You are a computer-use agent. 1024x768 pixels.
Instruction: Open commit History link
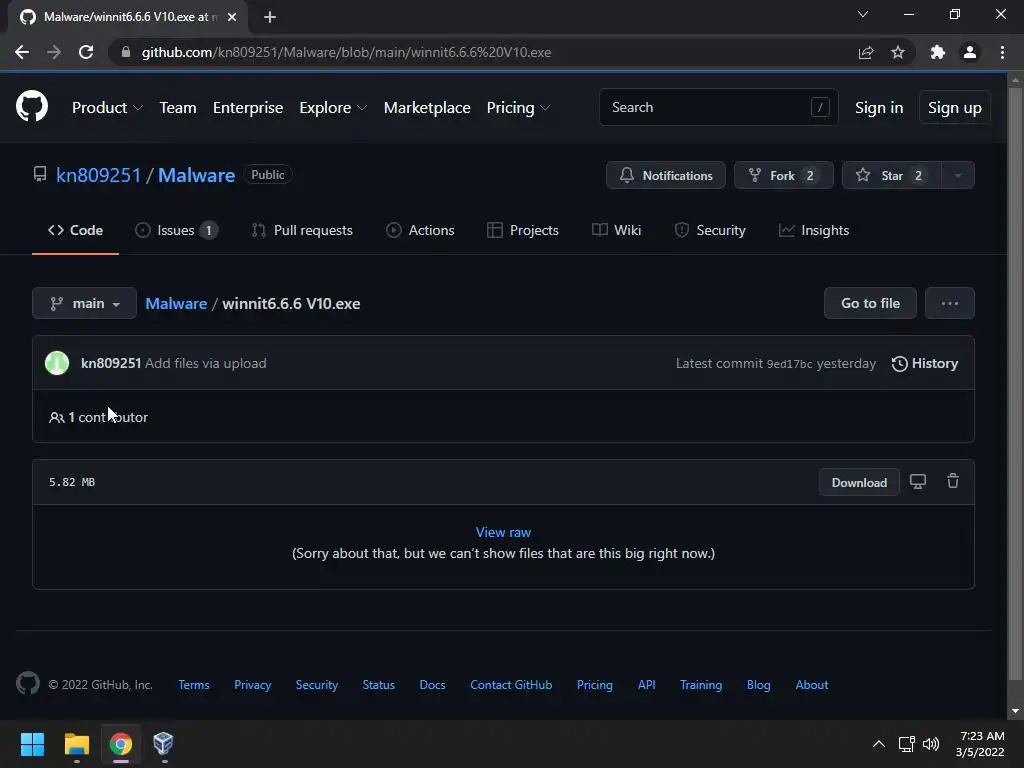click(x=925, y=363)
